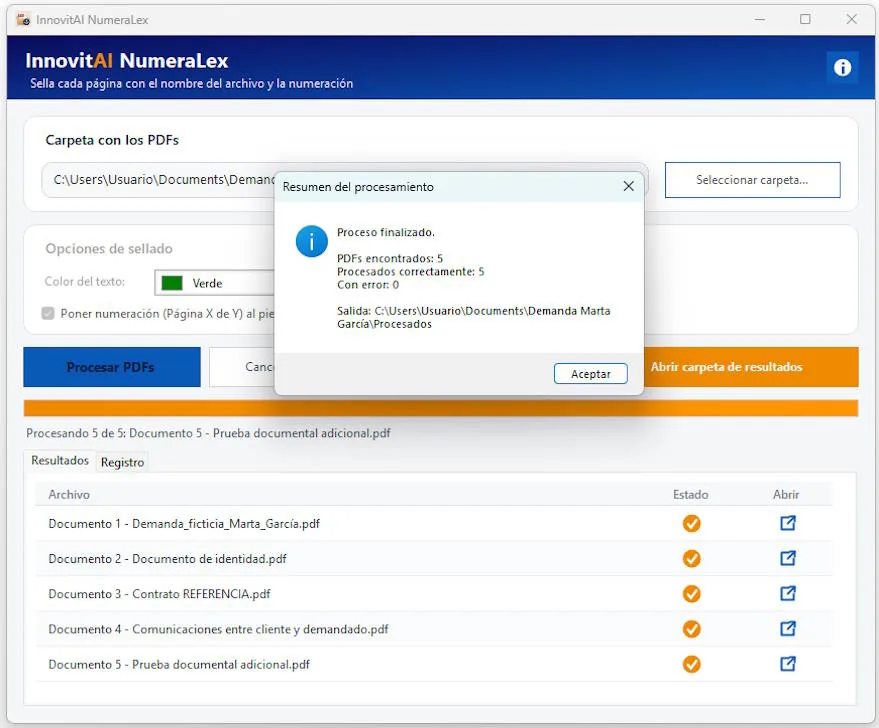
Task: Open Documento 1 Demanda_ficticia via its open icon
Action: pyautogui.click(x=788, y=523)
